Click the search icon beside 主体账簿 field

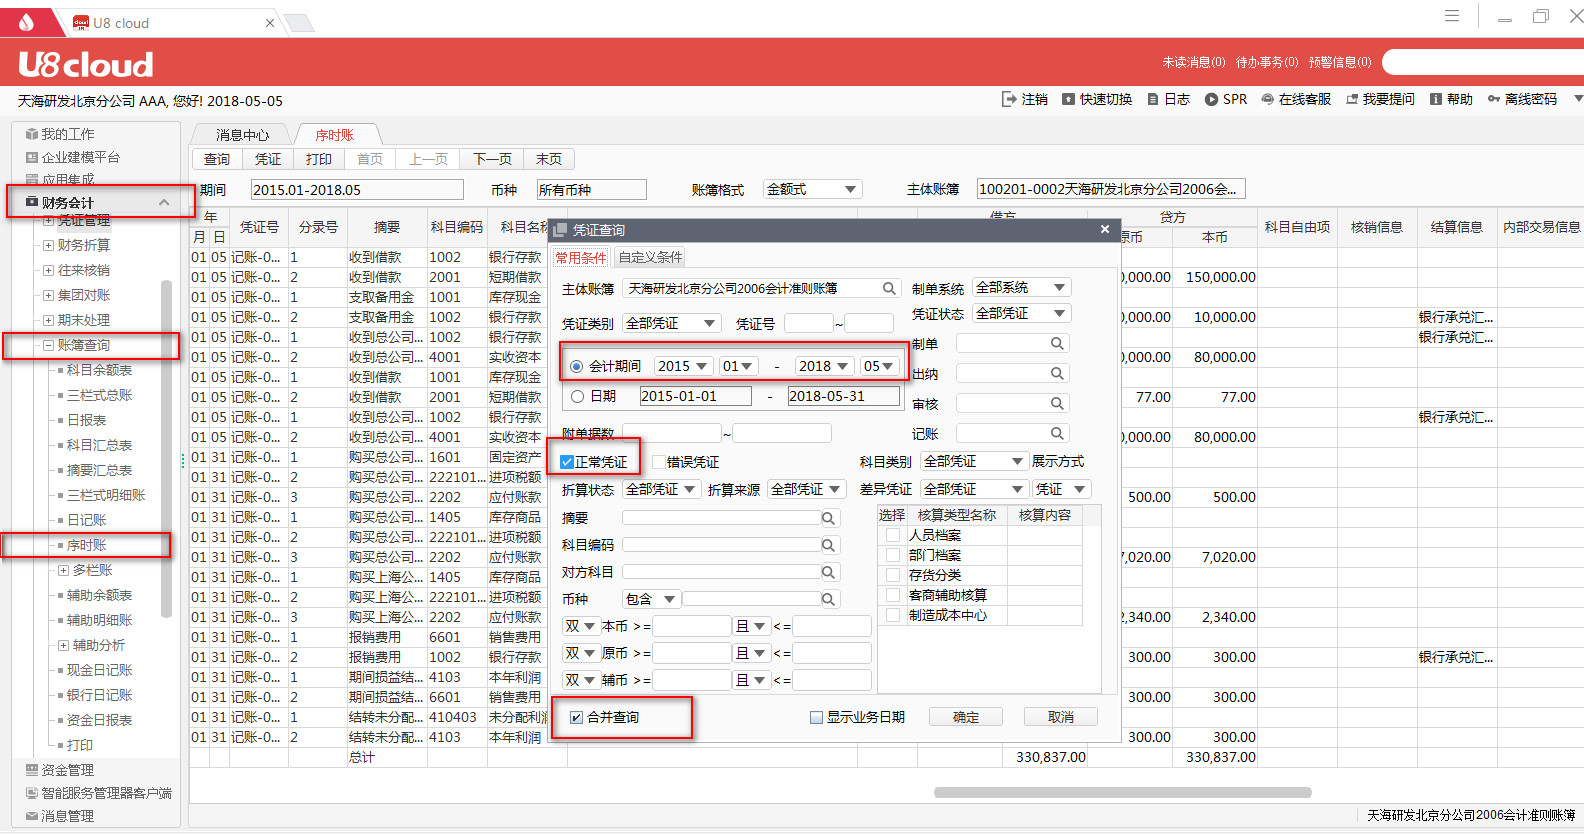[x=888, y=289]
